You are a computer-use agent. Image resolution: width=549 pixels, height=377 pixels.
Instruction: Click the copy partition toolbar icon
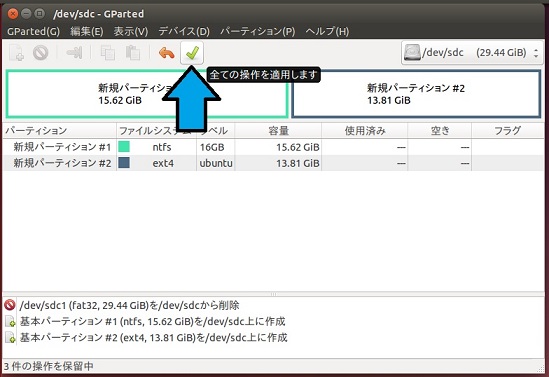click(107, 53)
